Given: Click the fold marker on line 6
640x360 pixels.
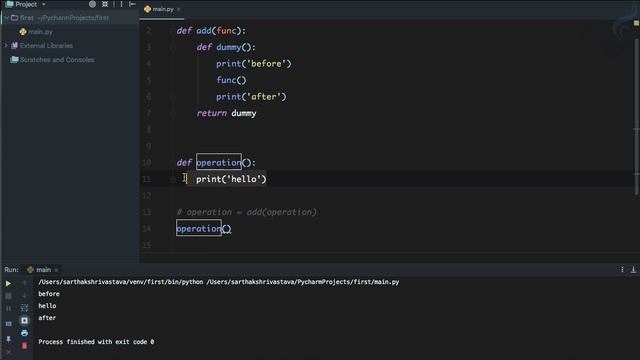Looking at the screenshot, I should pos(173,97).
